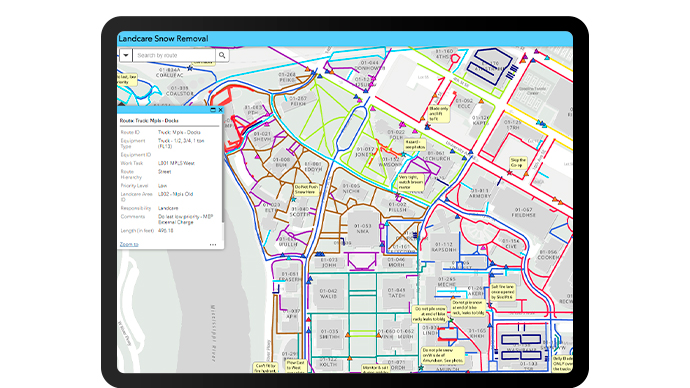690x388 pixels.
Task: Click the orange triangle beside the ECLC label
Action: coord(481,101)
